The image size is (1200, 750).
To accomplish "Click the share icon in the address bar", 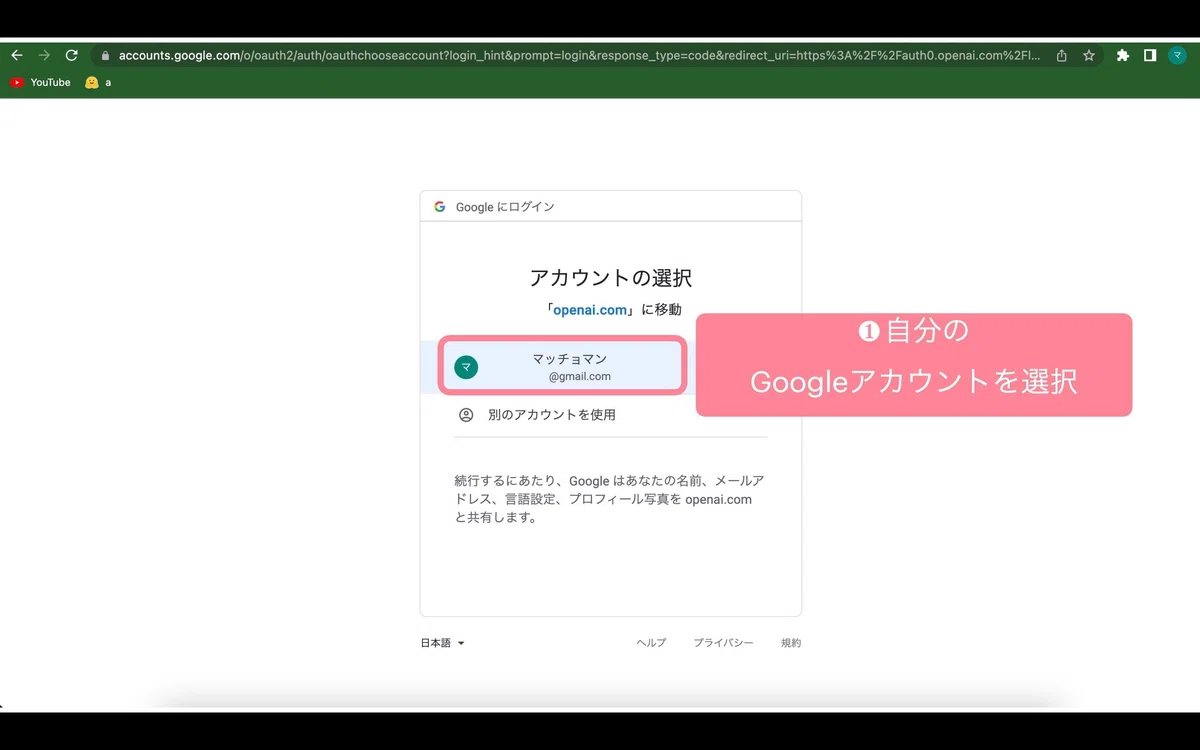I will click(x=1062, y=56).
